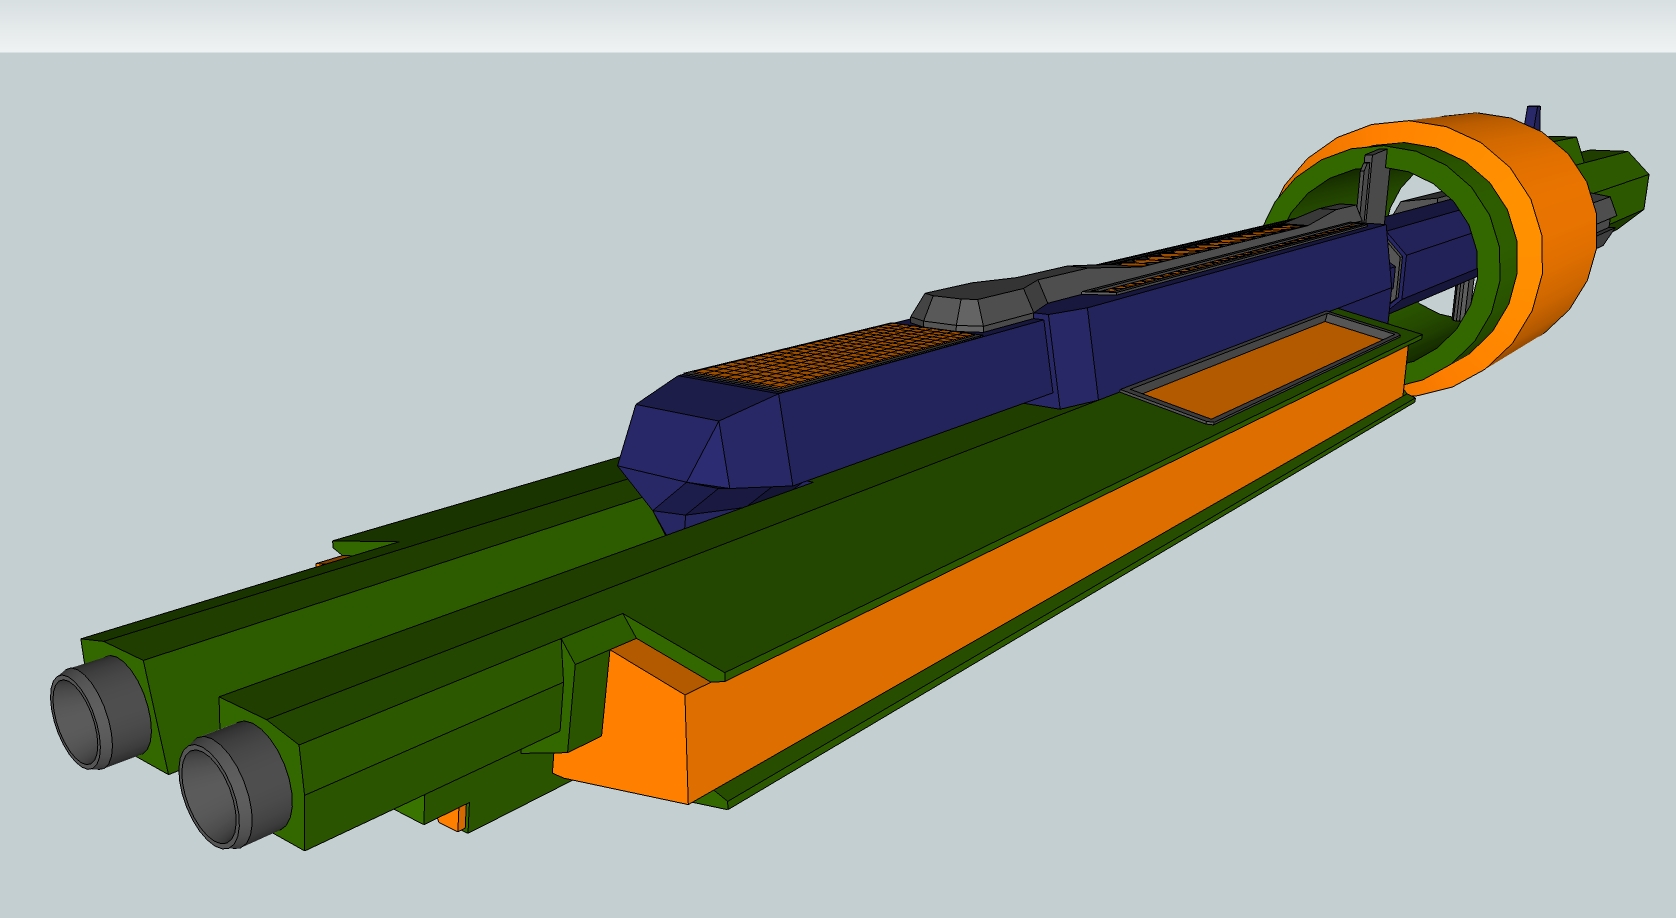This screenshot has width=1676, height=918.
Task: Click the blank bar at window top
Action: pyautogui.click(x=838, y=25)
